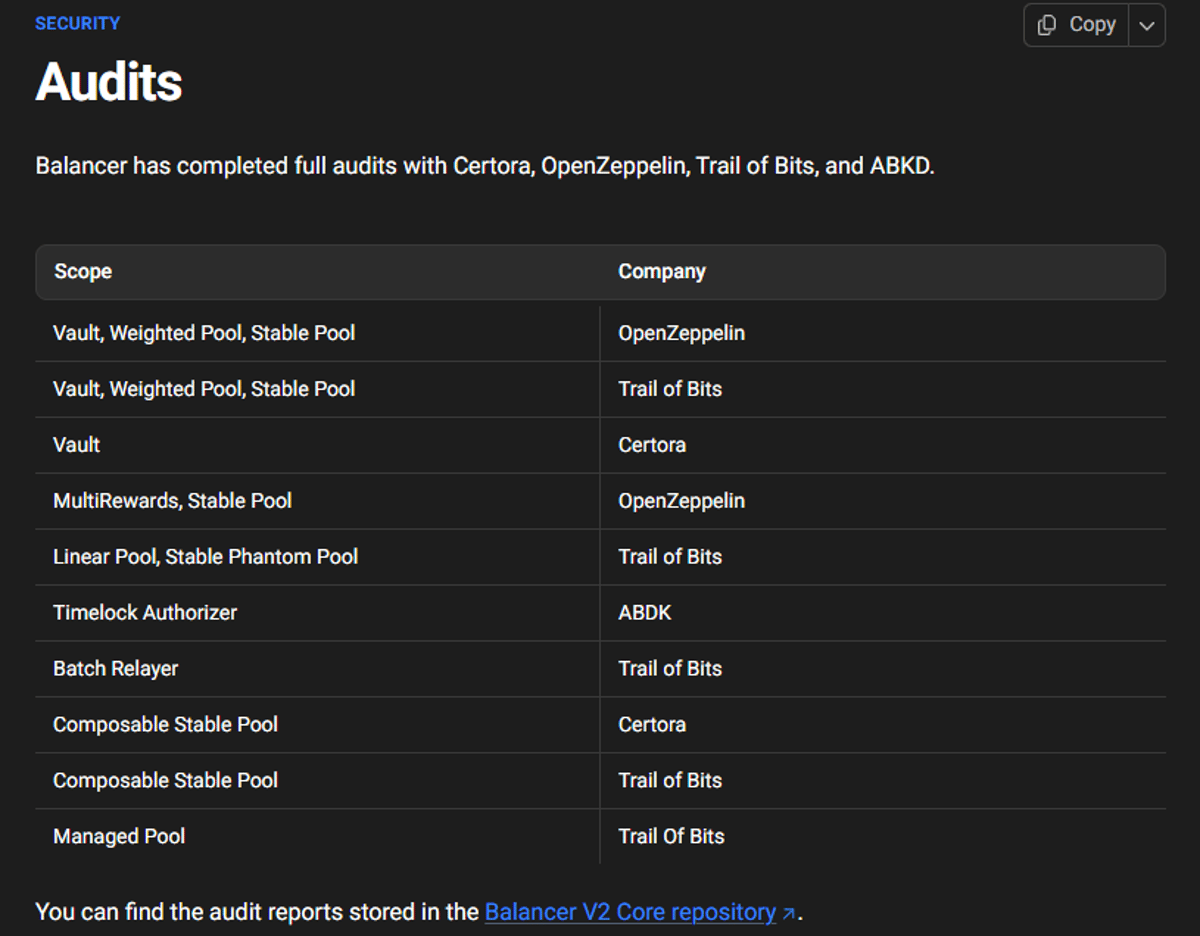Select the Timelock Authorizer scope cell

[145, 613]
